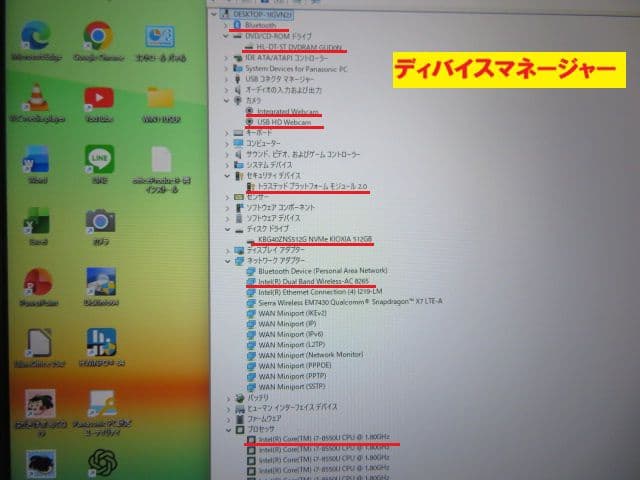Click the Integrated Webcam device icon
Viewport: 640px width, 480px height.
coord(250,111)
